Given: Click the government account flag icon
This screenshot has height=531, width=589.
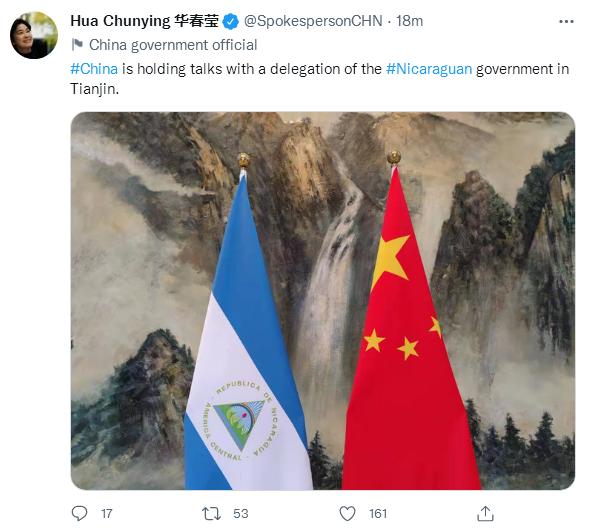Looking at the screenshot, I should tap(77, 45).
